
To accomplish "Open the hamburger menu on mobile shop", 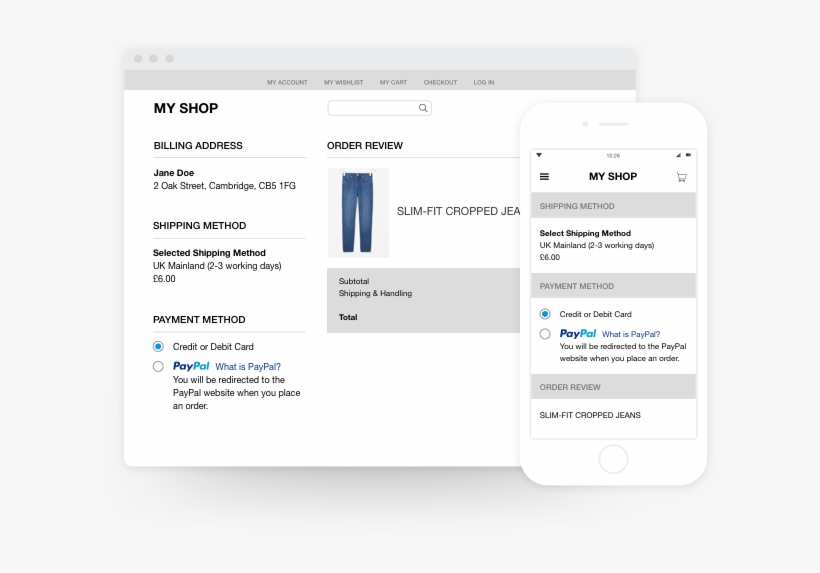I will [x=544, y=177].
